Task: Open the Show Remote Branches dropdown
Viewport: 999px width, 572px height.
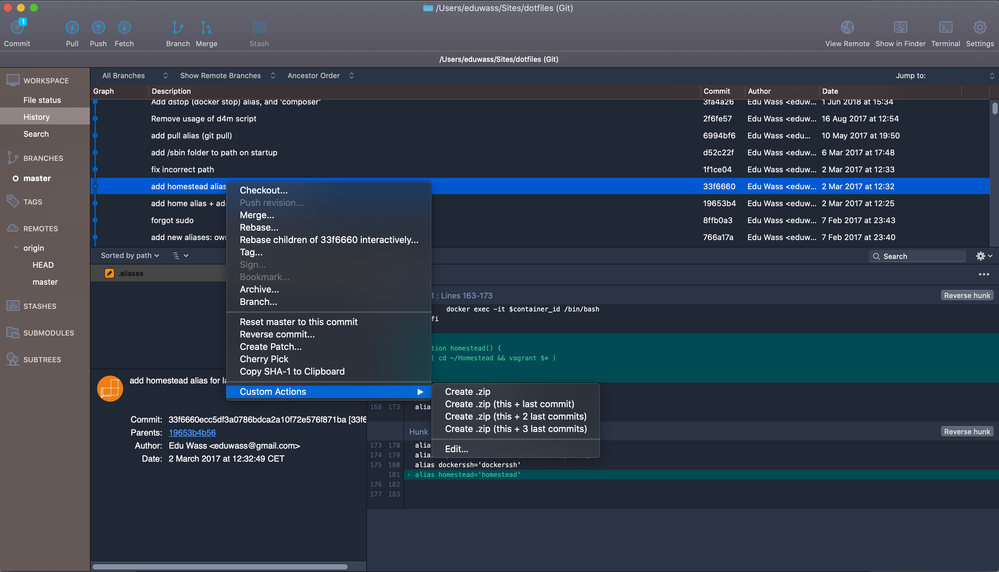Action: tap(227, 76)
